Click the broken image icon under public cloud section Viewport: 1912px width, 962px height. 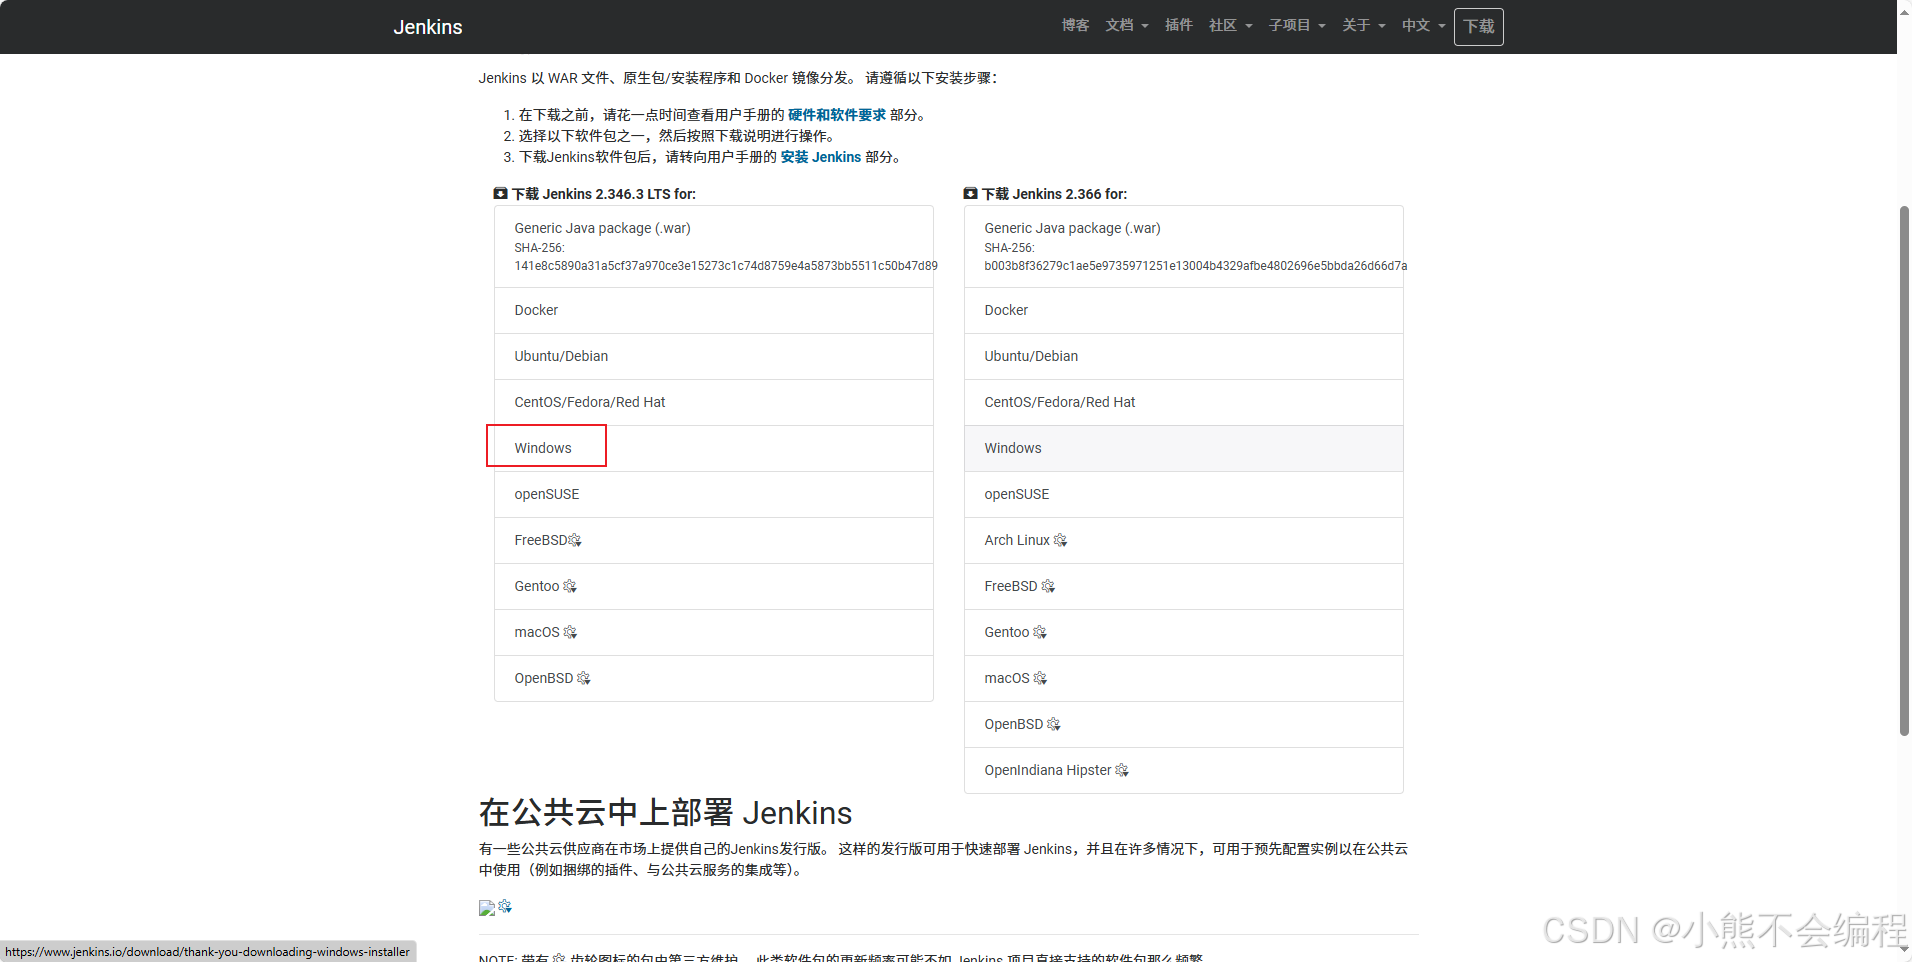(x=487, y=908)
